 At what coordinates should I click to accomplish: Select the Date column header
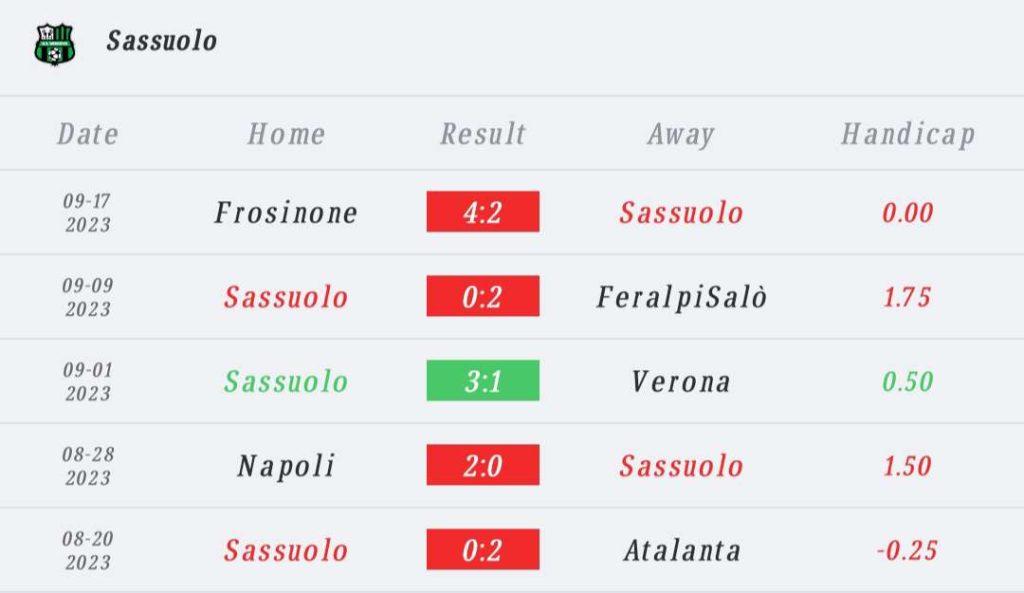[88, 134]
